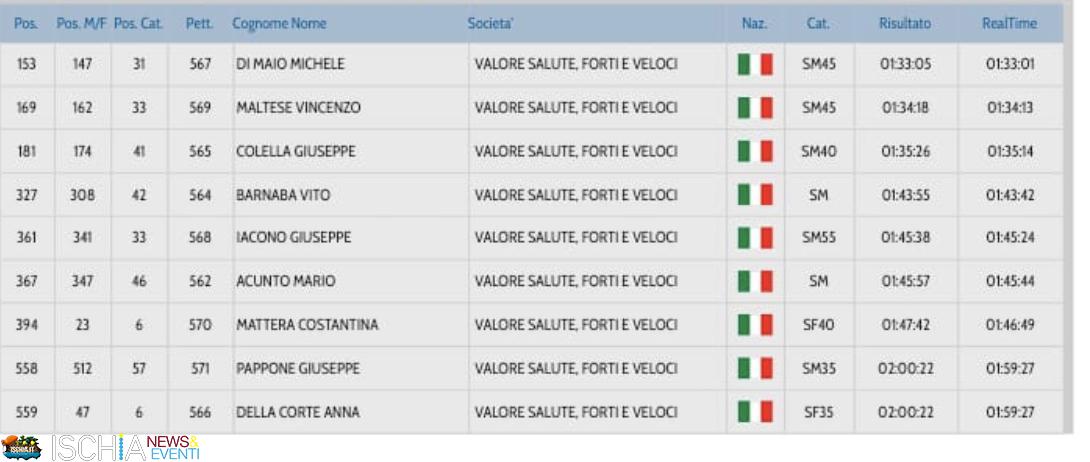Select the flag icon for Della Corte Anna
Image resolution: width=1090 pixels, height=462 pixels.
pos(755,412)
